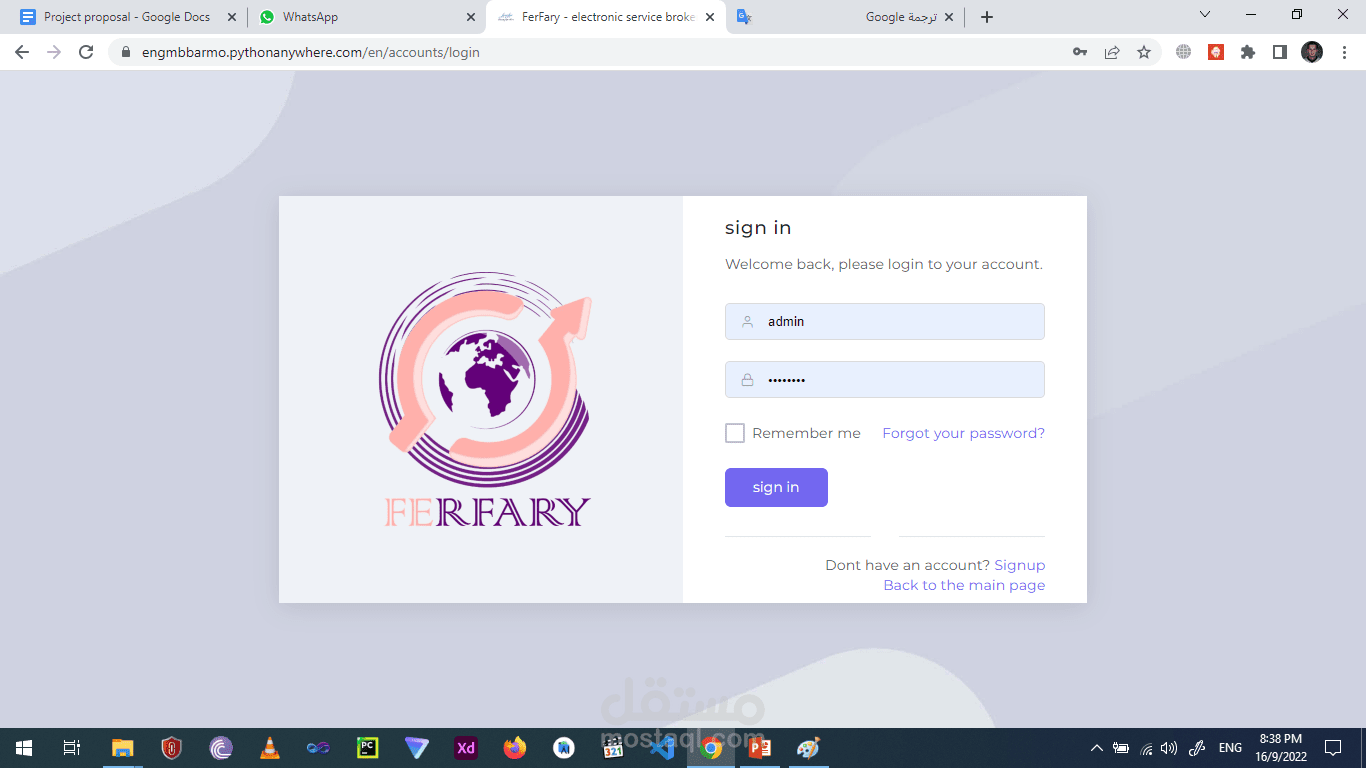Share this page using the share icon

1112,52
